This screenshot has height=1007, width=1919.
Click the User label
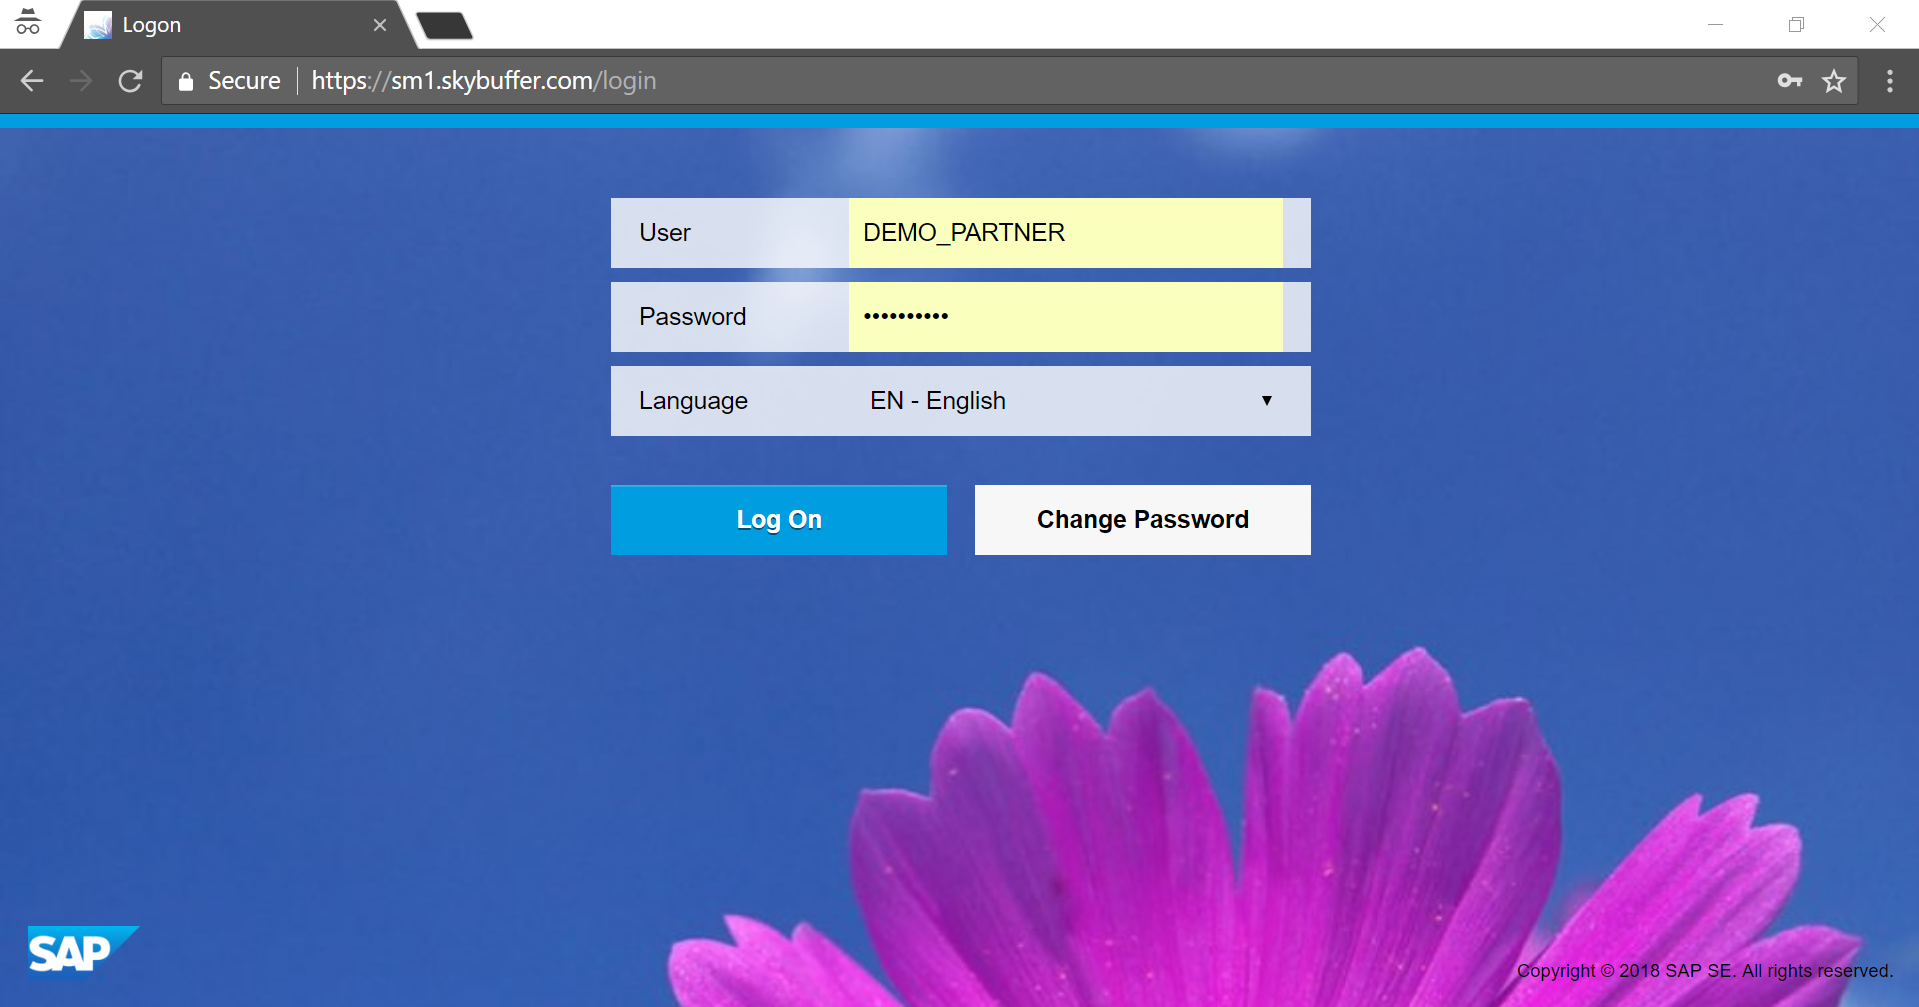tap(665, 233)
